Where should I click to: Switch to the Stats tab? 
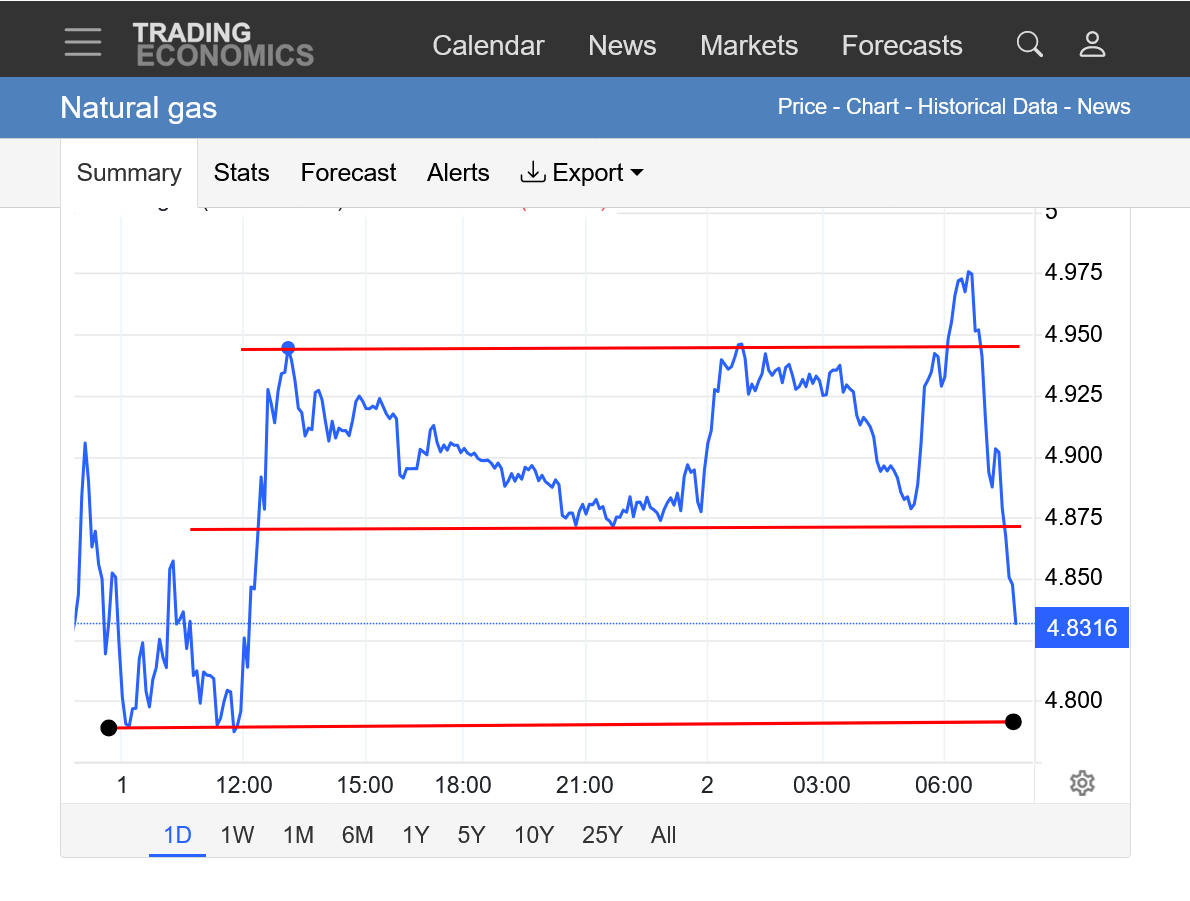pos(241,173)
